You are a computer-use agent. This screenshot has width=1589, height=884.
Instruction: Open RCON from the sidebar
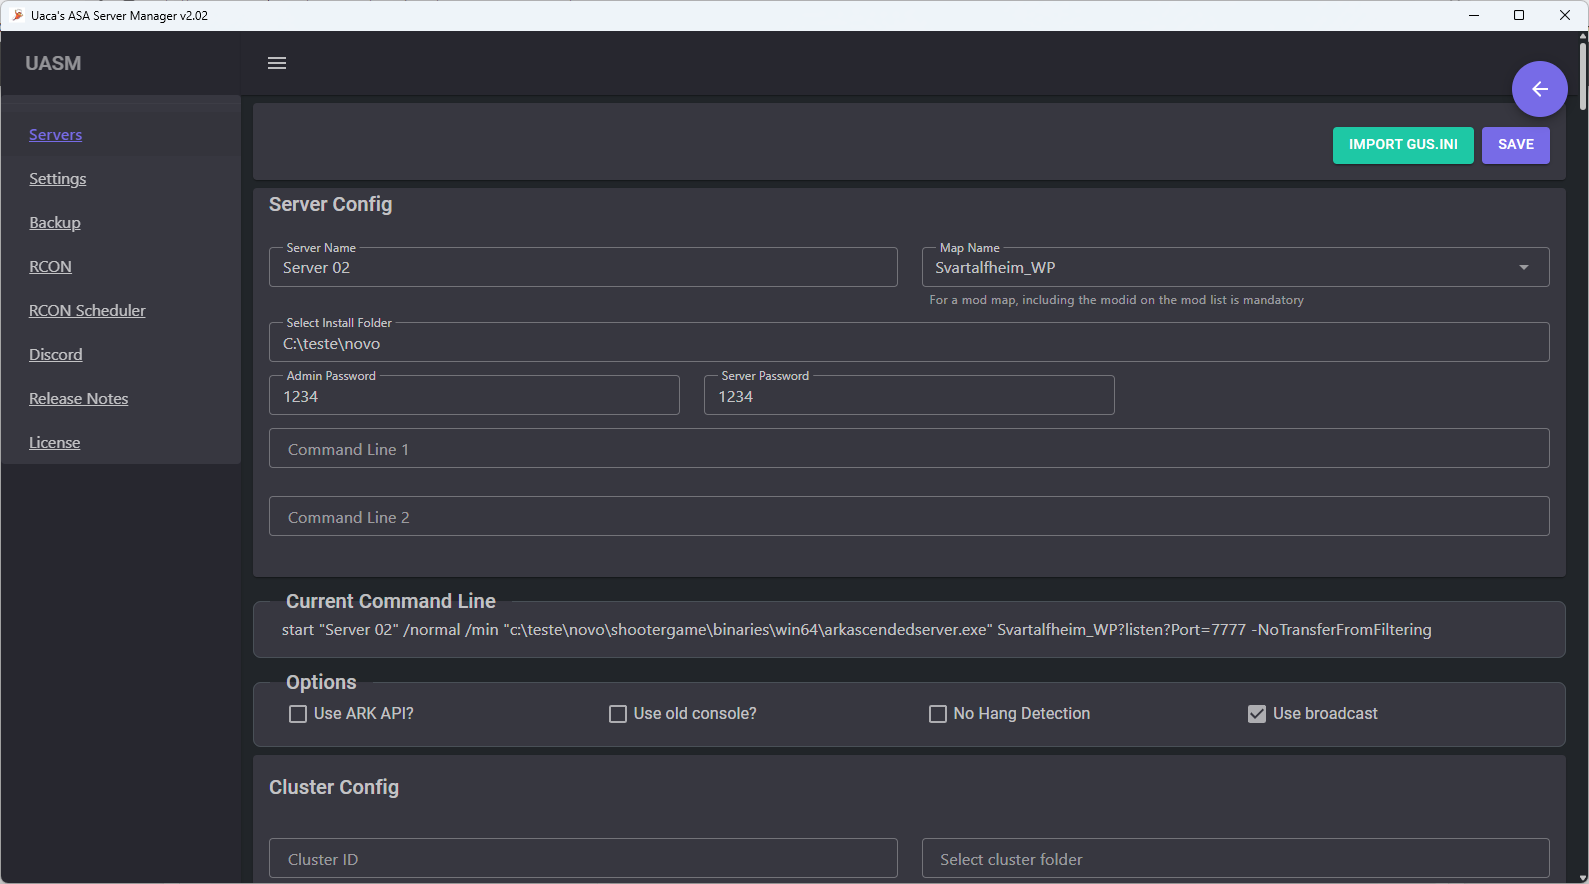tap(50, 267)
